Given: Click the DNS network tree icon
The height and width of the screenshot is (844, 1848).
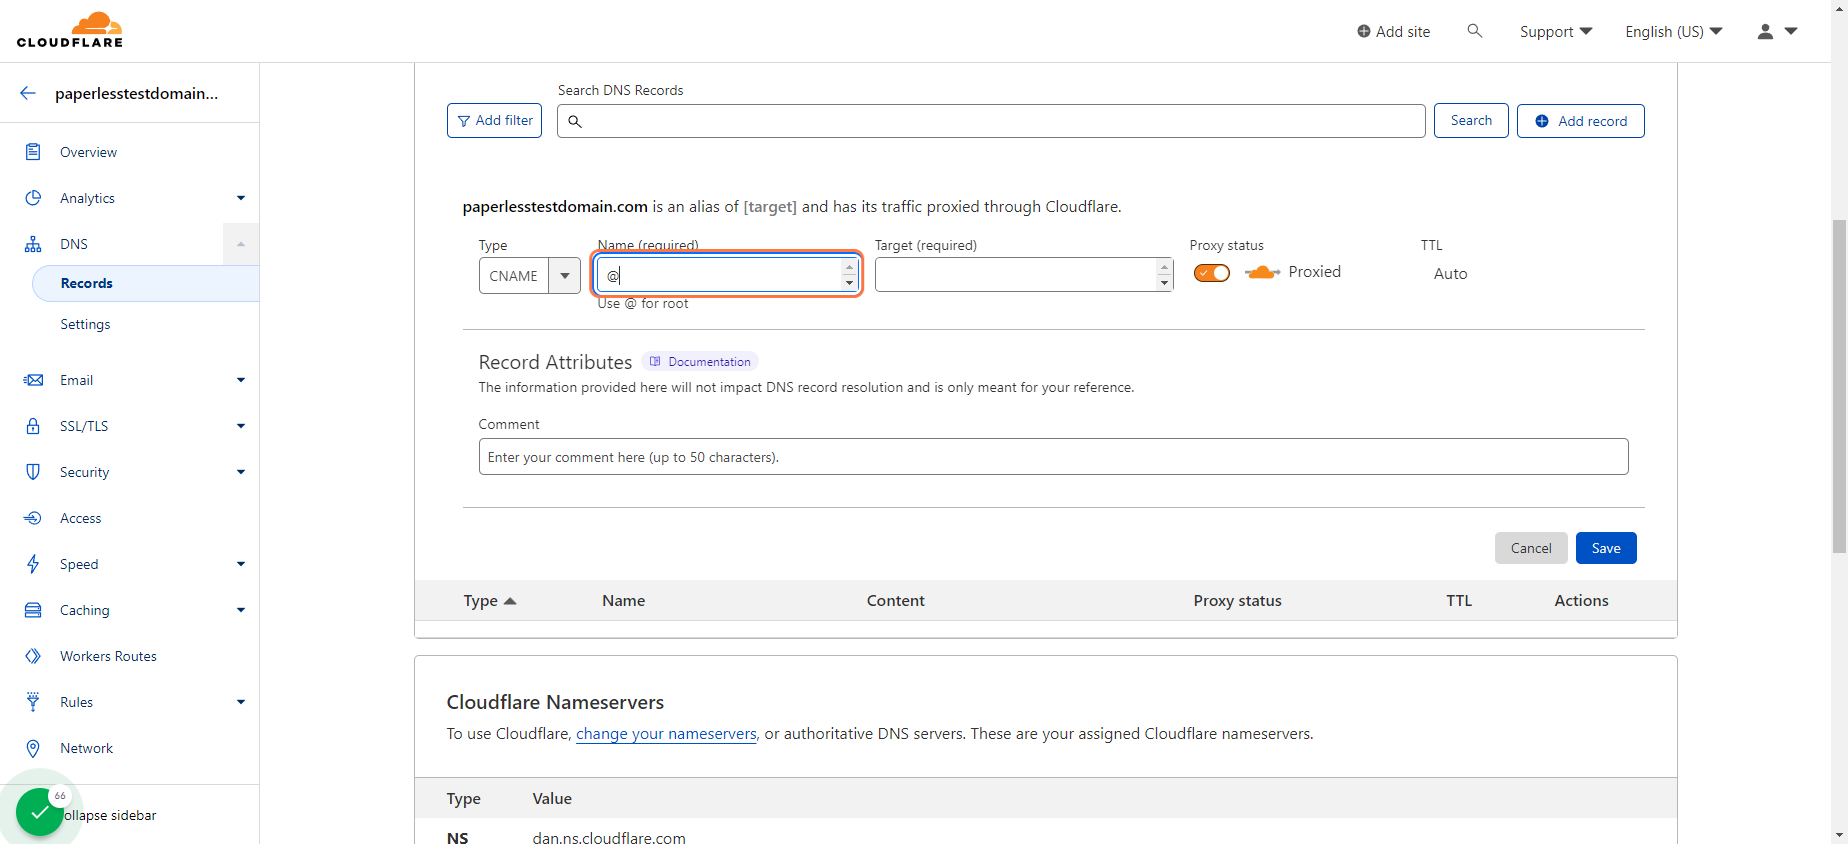Looking at the screenshot, I should point(33,244).
